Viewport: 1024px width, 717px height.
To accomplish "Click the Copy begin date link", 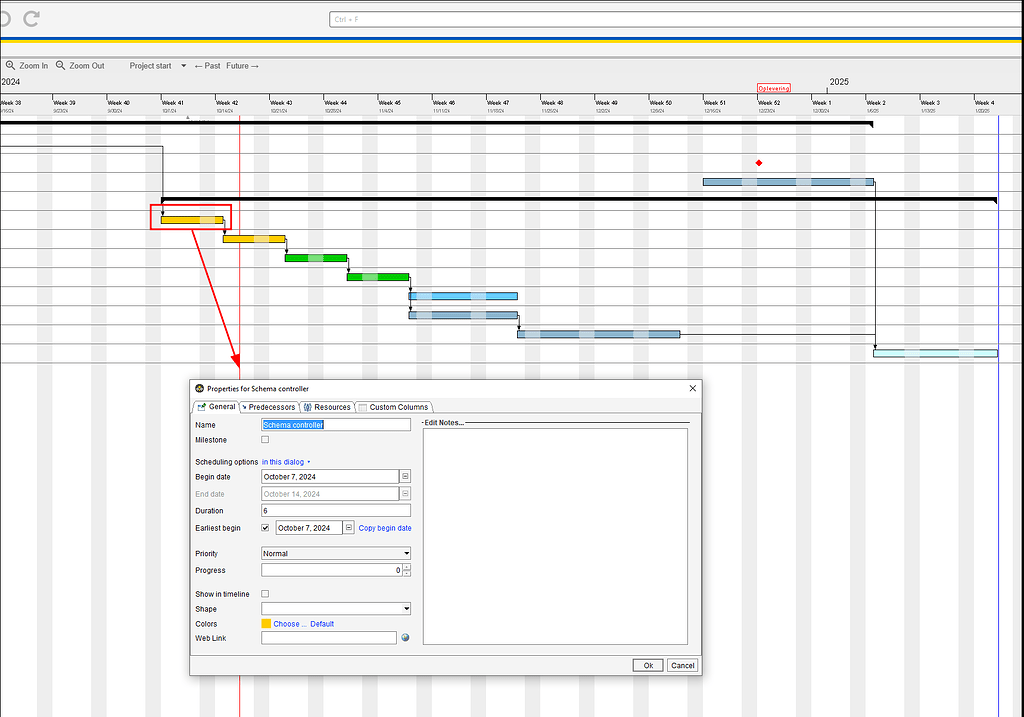I will (x=384, y=527).
